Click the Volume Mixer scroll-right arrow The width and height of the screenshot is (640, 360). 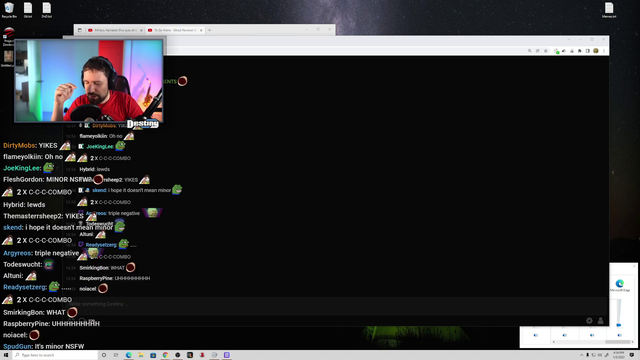pos(633,342)
